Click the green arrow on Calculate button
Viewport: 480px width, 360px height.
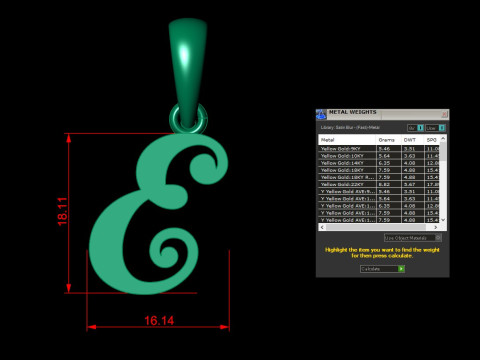pos(401,269)
